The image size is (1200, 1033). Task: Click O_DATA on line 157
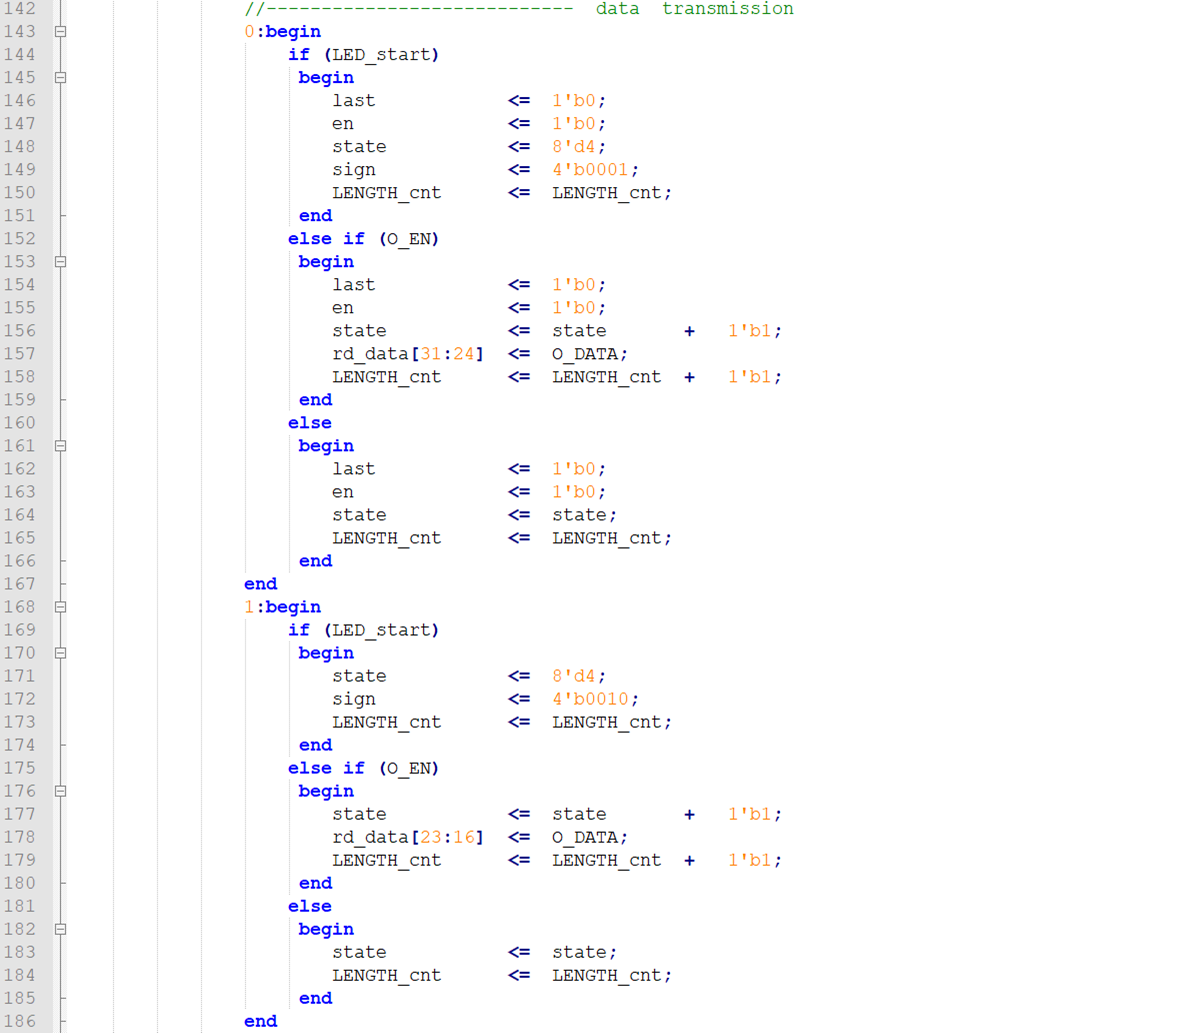coord(588,354)
